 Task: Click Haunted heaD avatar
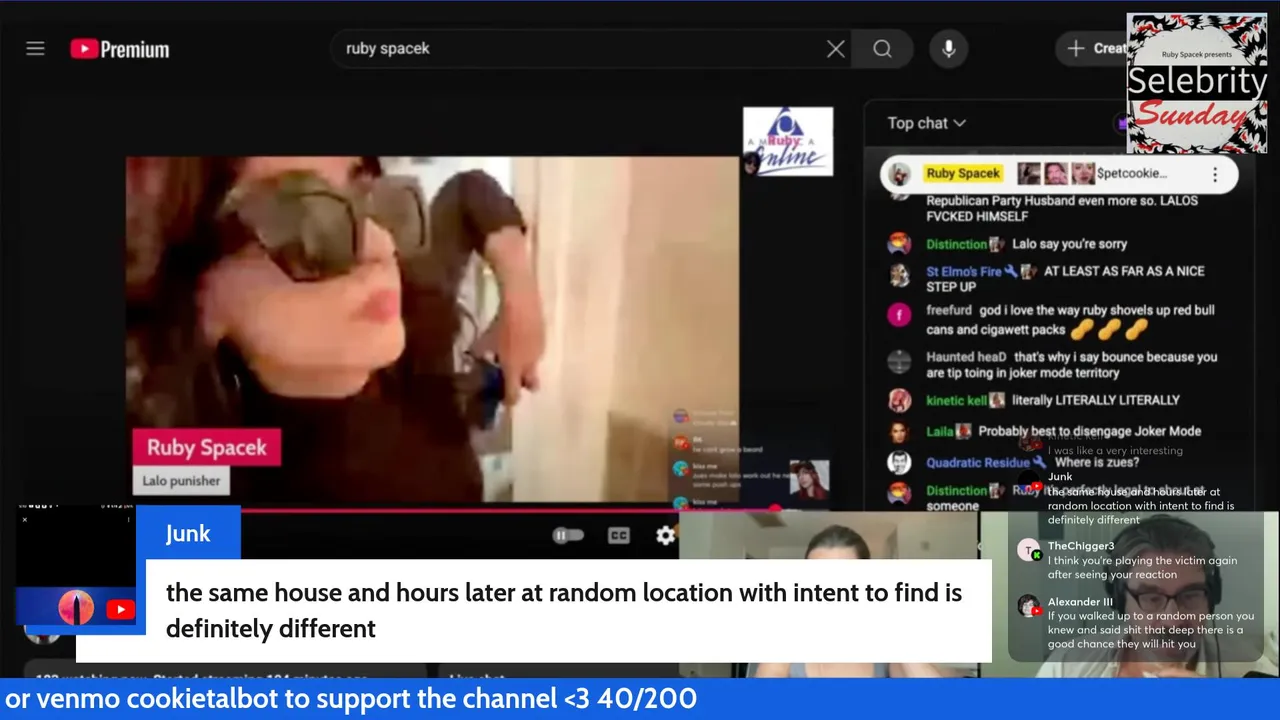(899, 362)
